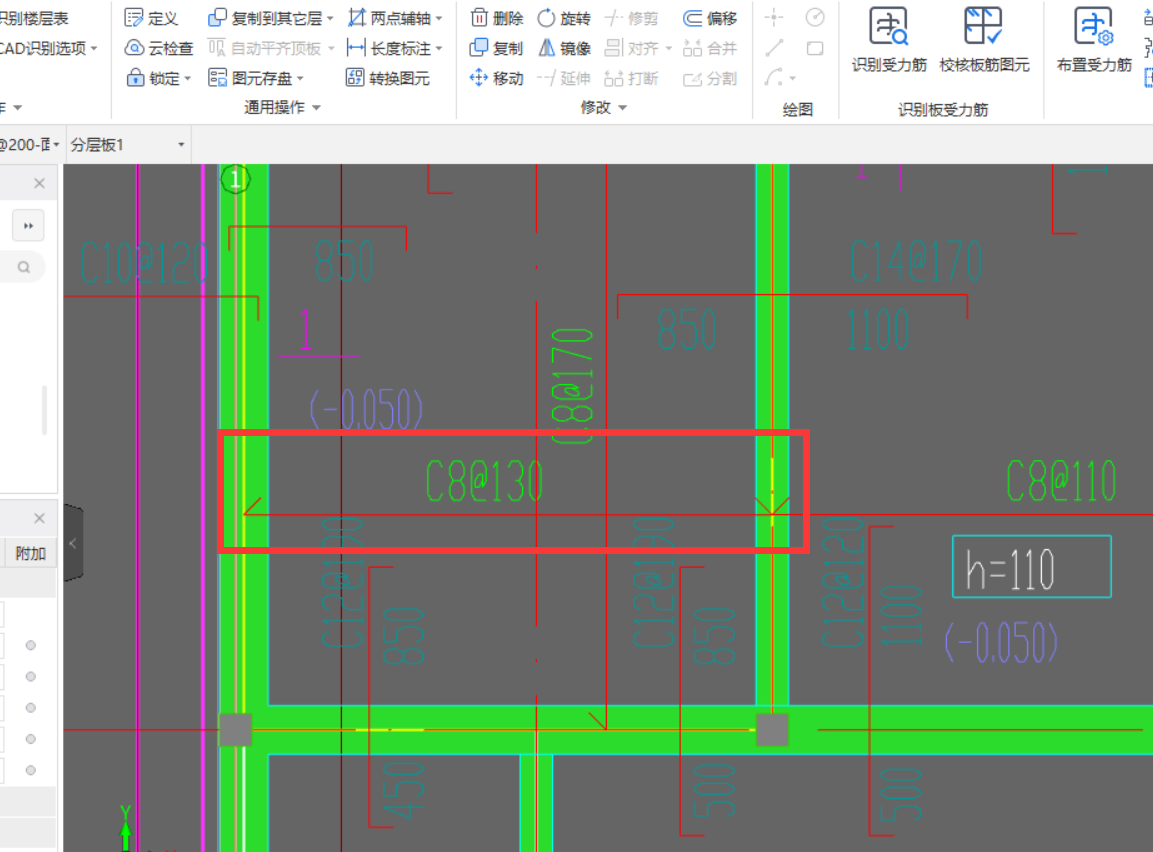Screen dimensions: 1153x852
Task: Click the h=110 slab thickness box
Action: coord(1032,567)
